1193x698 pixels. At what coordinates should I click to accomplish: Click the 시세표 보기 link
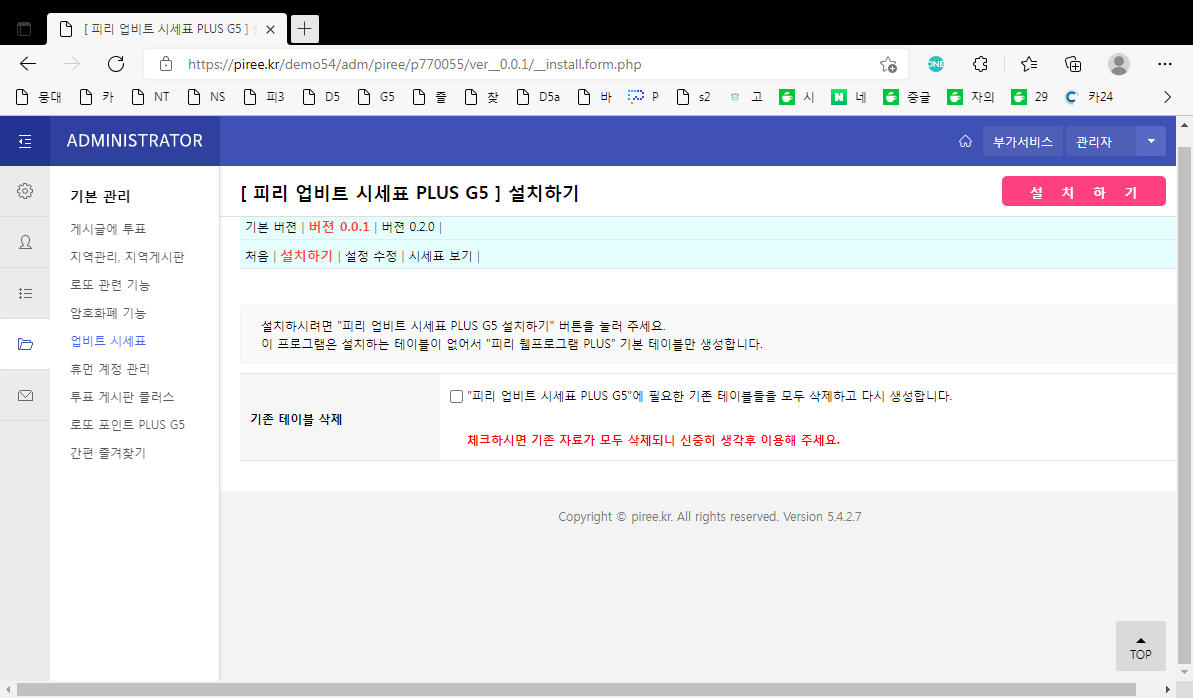[439, 256]
